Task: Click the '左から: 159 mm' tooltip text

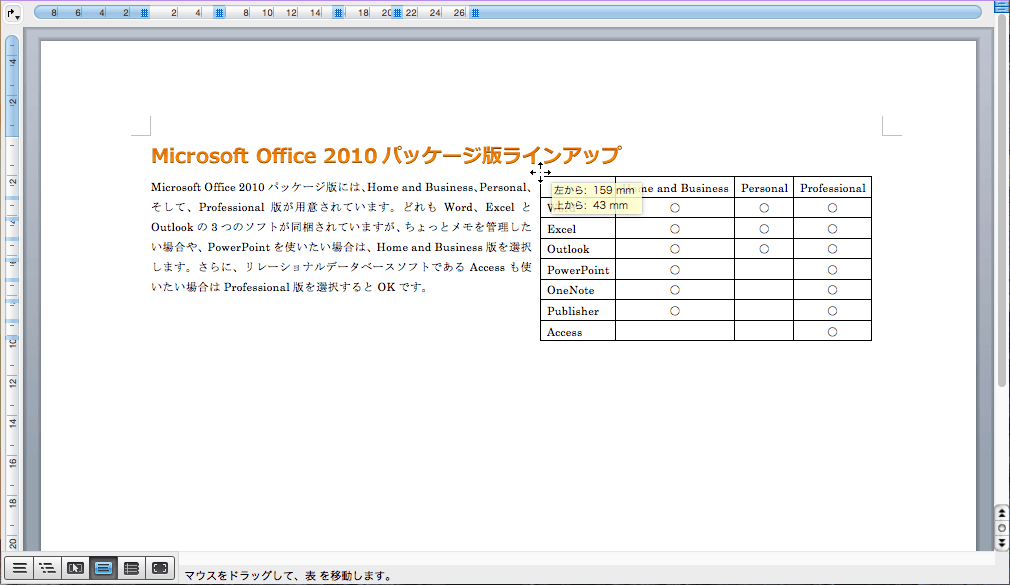Action: (x=594, y=190)
